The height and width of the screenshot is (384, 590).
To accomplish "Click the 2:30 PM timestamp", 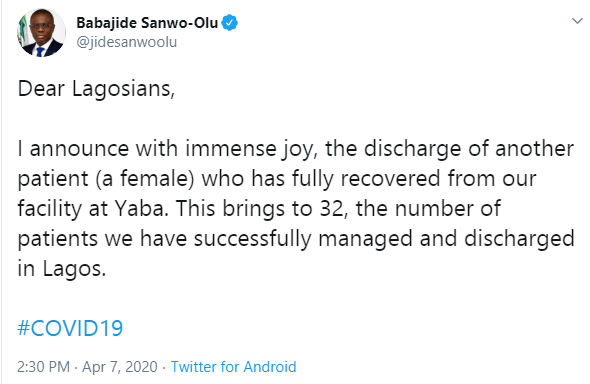I will (x=44, y=367).
